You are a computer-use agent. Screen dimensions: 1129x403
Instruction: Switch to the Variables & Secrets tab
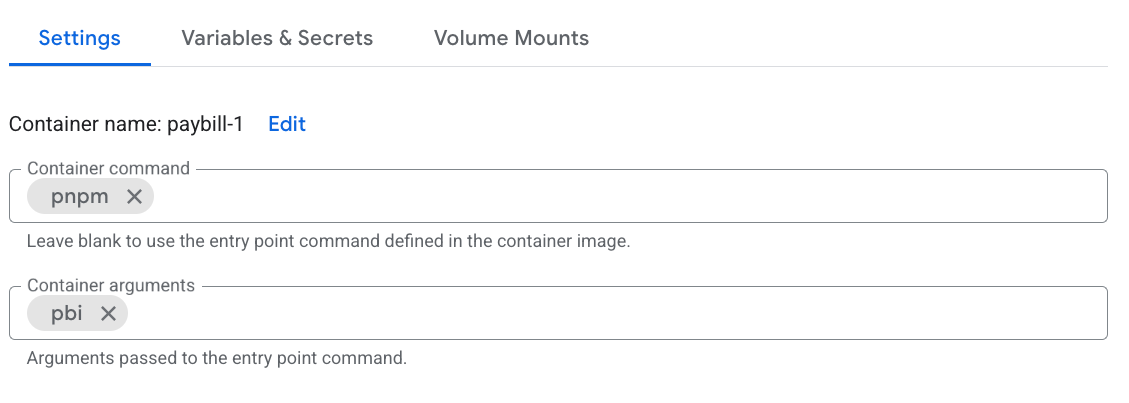pyautogui.click(x=277, y=38)
